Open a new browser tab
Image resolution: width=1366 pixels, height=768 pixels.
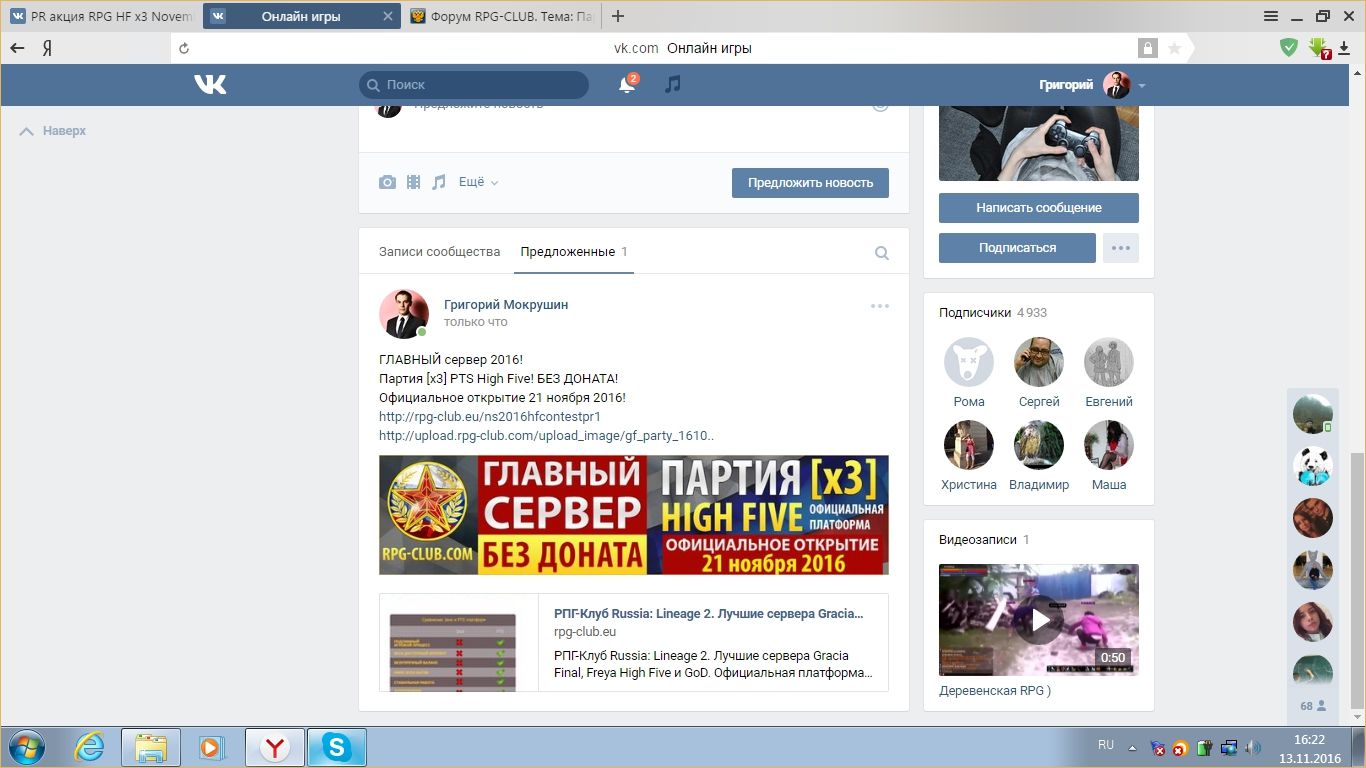click(618, 16)
